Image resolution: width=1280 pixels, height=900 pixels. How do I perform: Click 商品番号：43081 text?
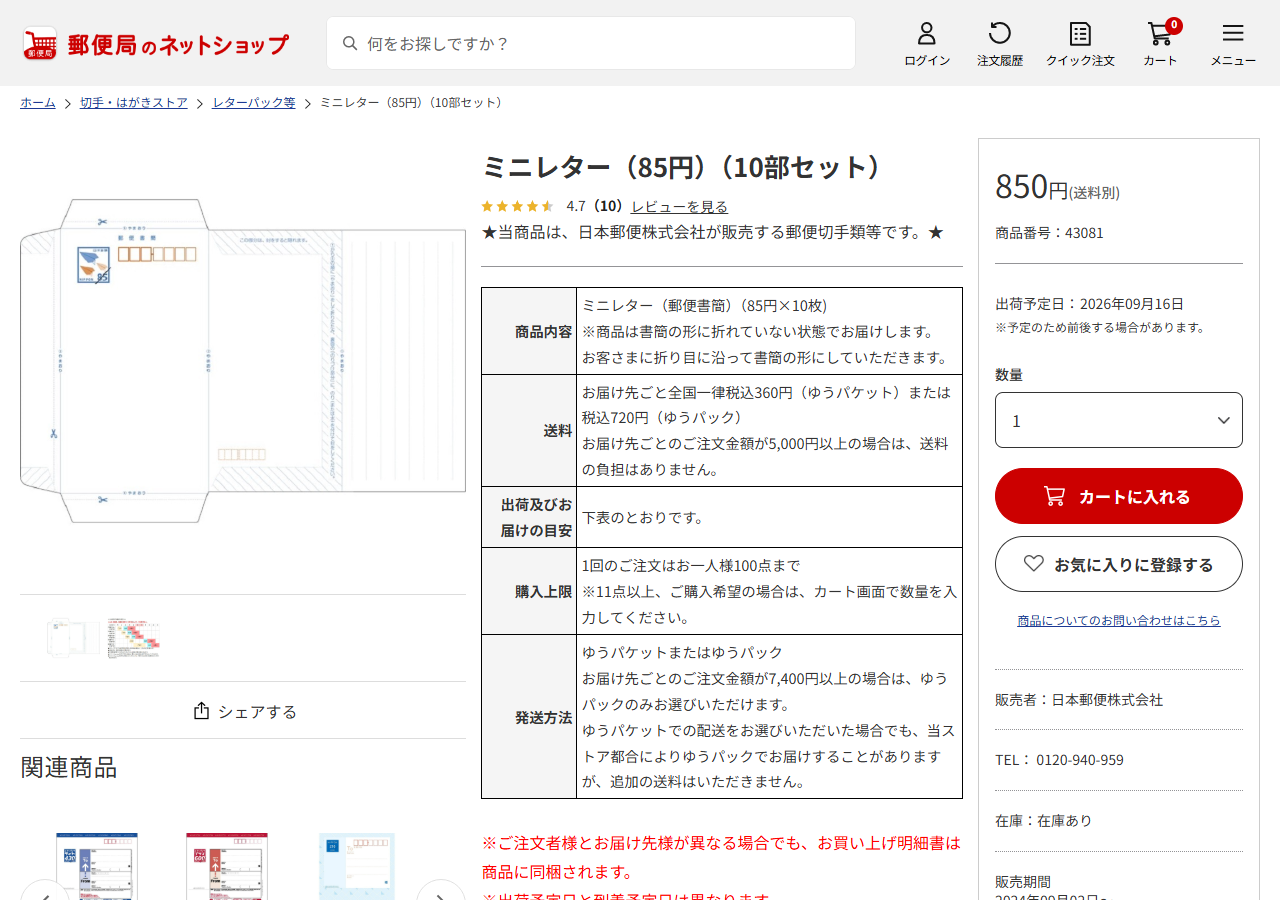click(x=1049, y=233)
